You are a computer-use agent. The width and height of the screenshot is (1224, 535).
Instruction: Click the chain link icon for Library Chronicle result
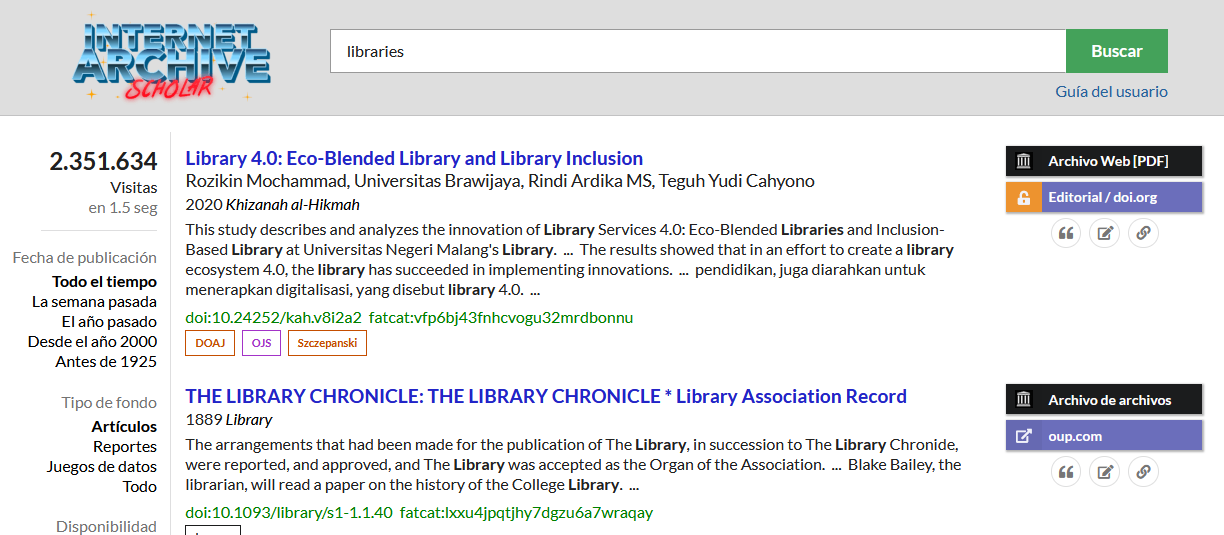[x=1143, y=472]
